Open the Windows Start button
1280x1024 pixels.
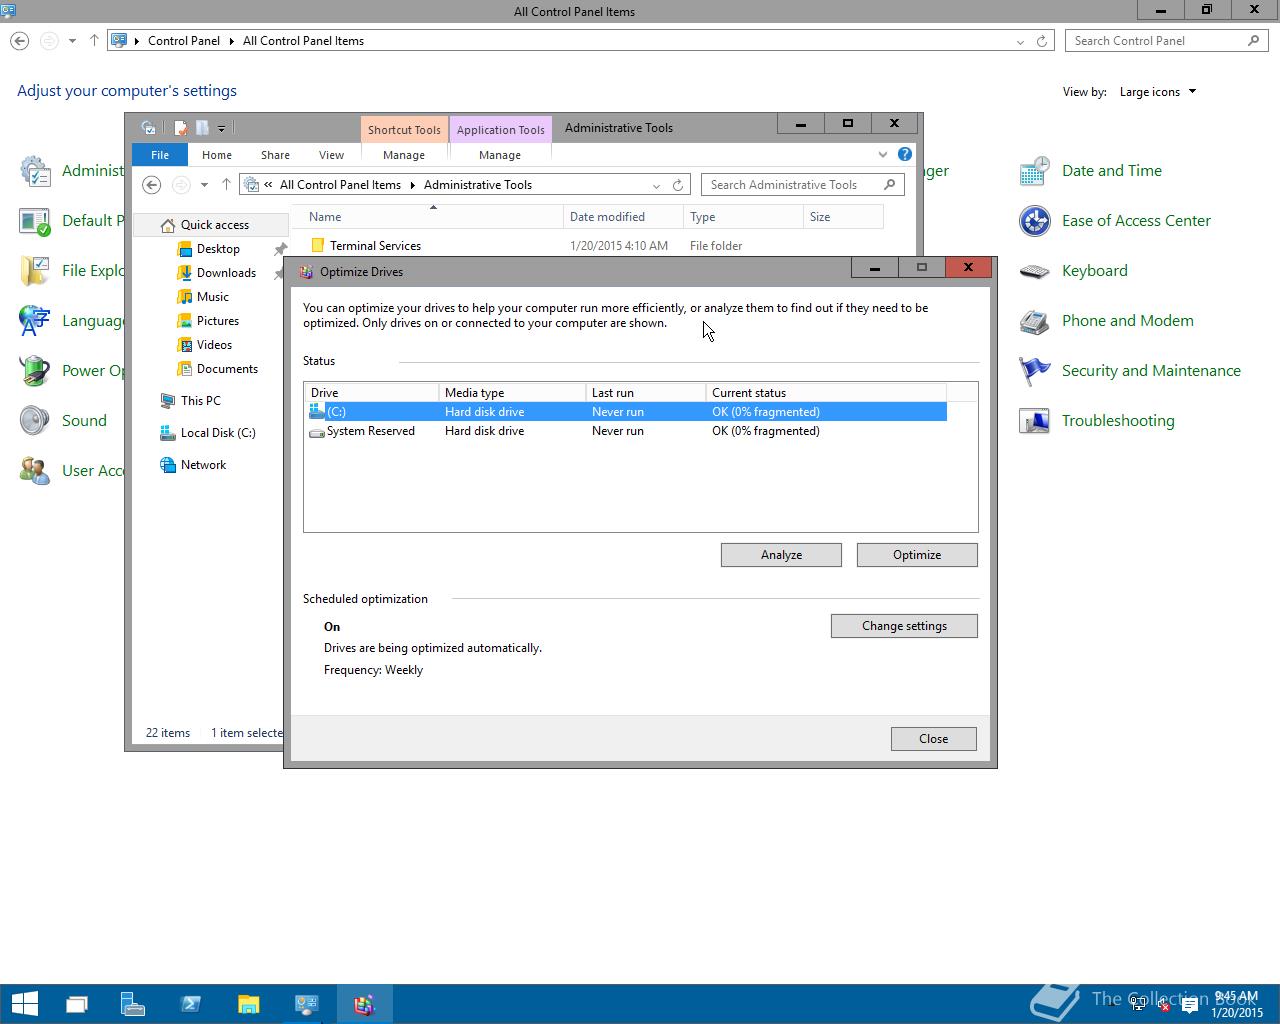tap(24, 1004)
